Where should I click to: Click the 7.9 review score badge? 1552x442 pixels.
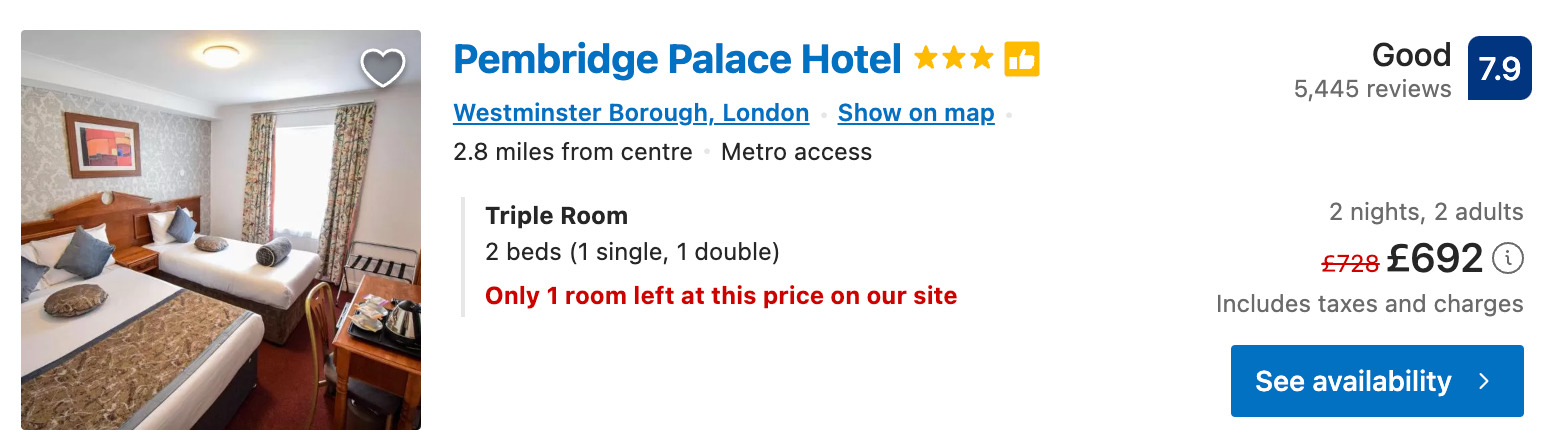[1499, 68]
